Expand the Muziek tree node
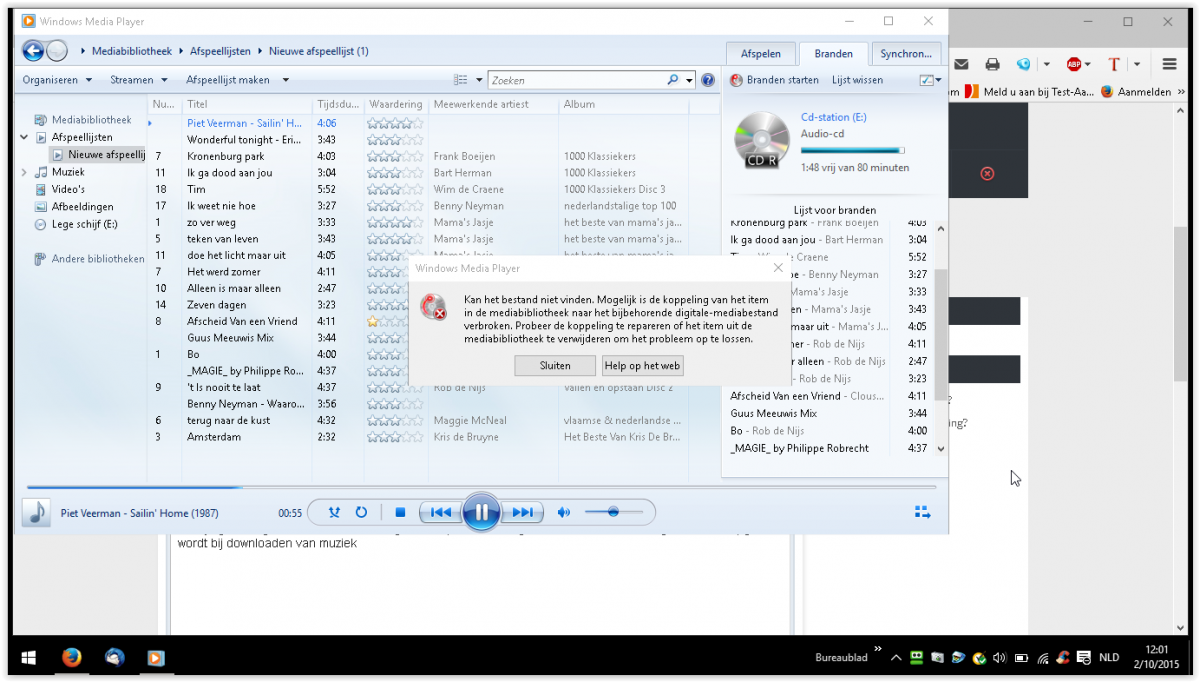Viewport: 1200px width, 682px height. [x=24, y=172]
